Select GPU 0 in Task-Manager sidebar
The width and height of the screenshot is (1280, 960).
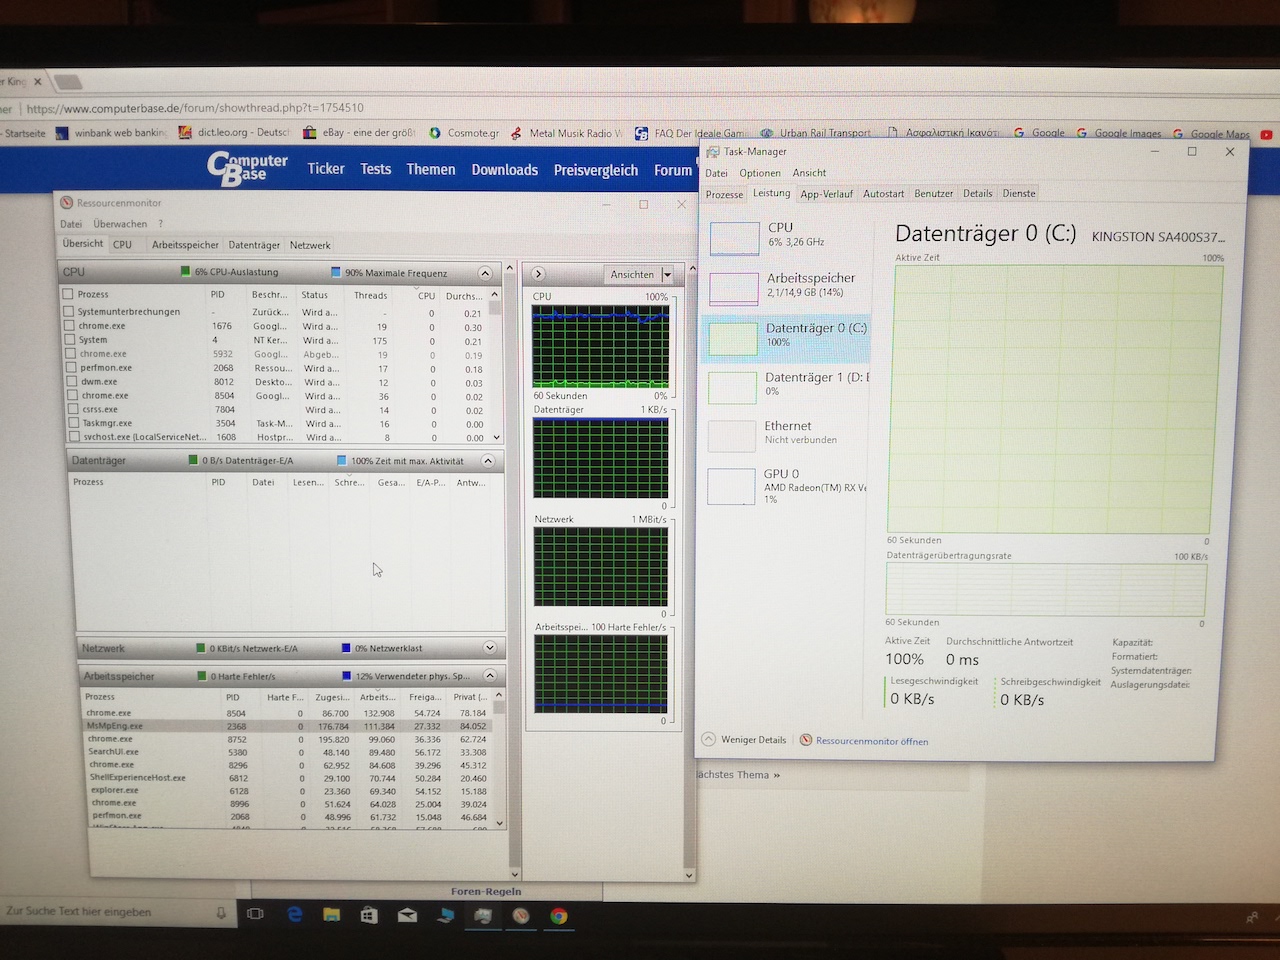(788, 485)
